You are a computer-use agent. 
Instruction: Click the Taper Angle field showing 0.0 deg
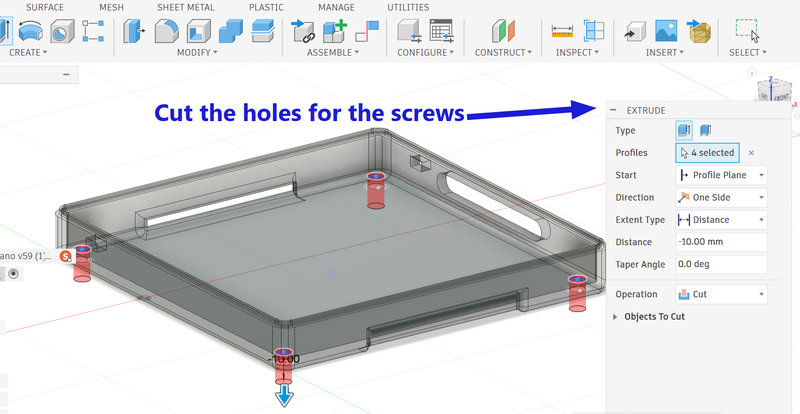[x=721, y=264]
